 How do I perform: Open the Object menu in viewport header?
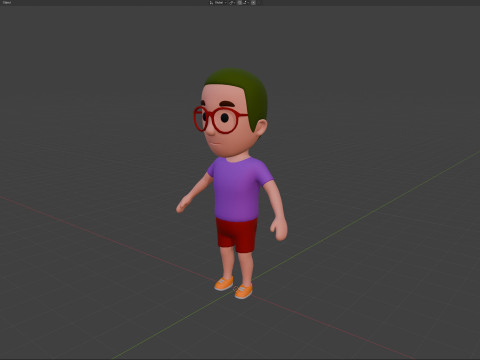(x=6, y=2)
